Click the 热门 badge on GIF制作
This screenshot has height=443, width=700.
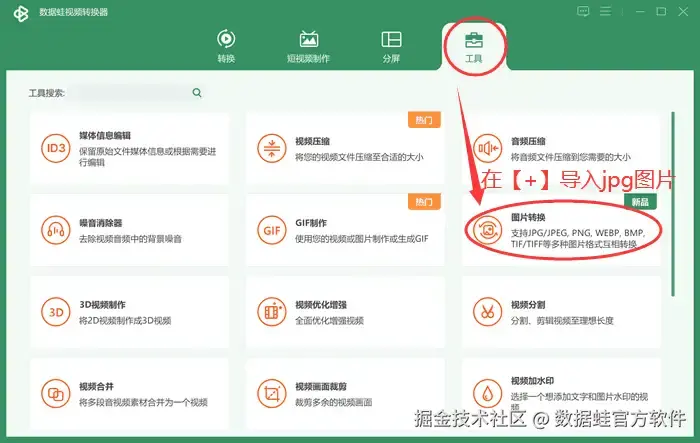coord(424,202)
